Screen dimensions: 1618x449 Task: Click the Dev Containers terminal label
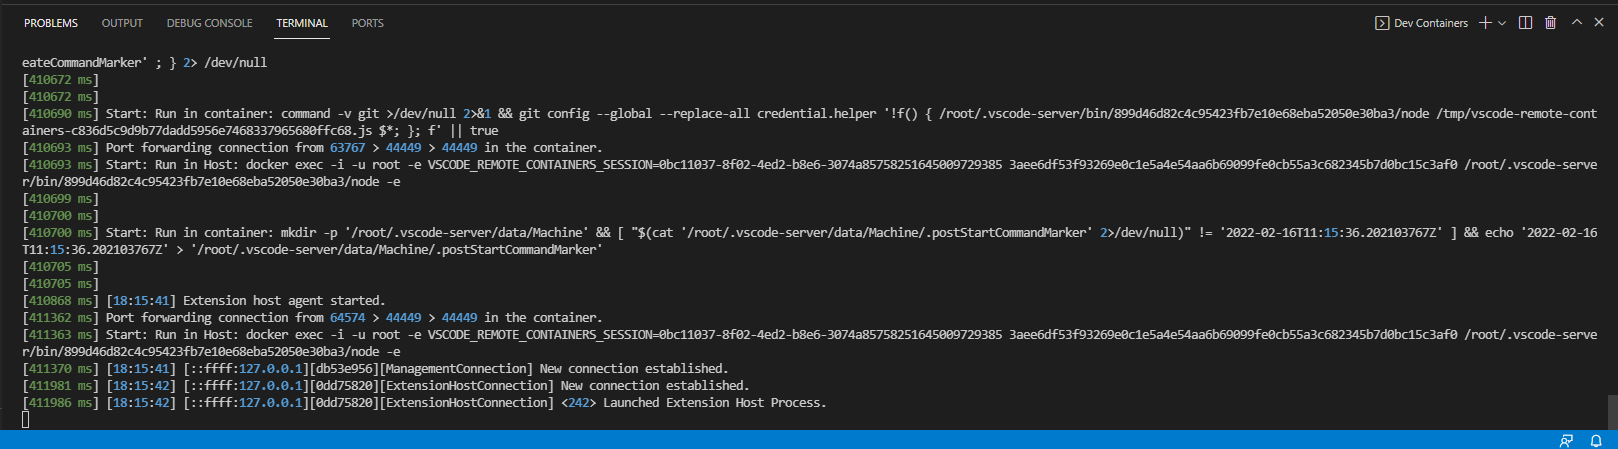pos(1431,23)
